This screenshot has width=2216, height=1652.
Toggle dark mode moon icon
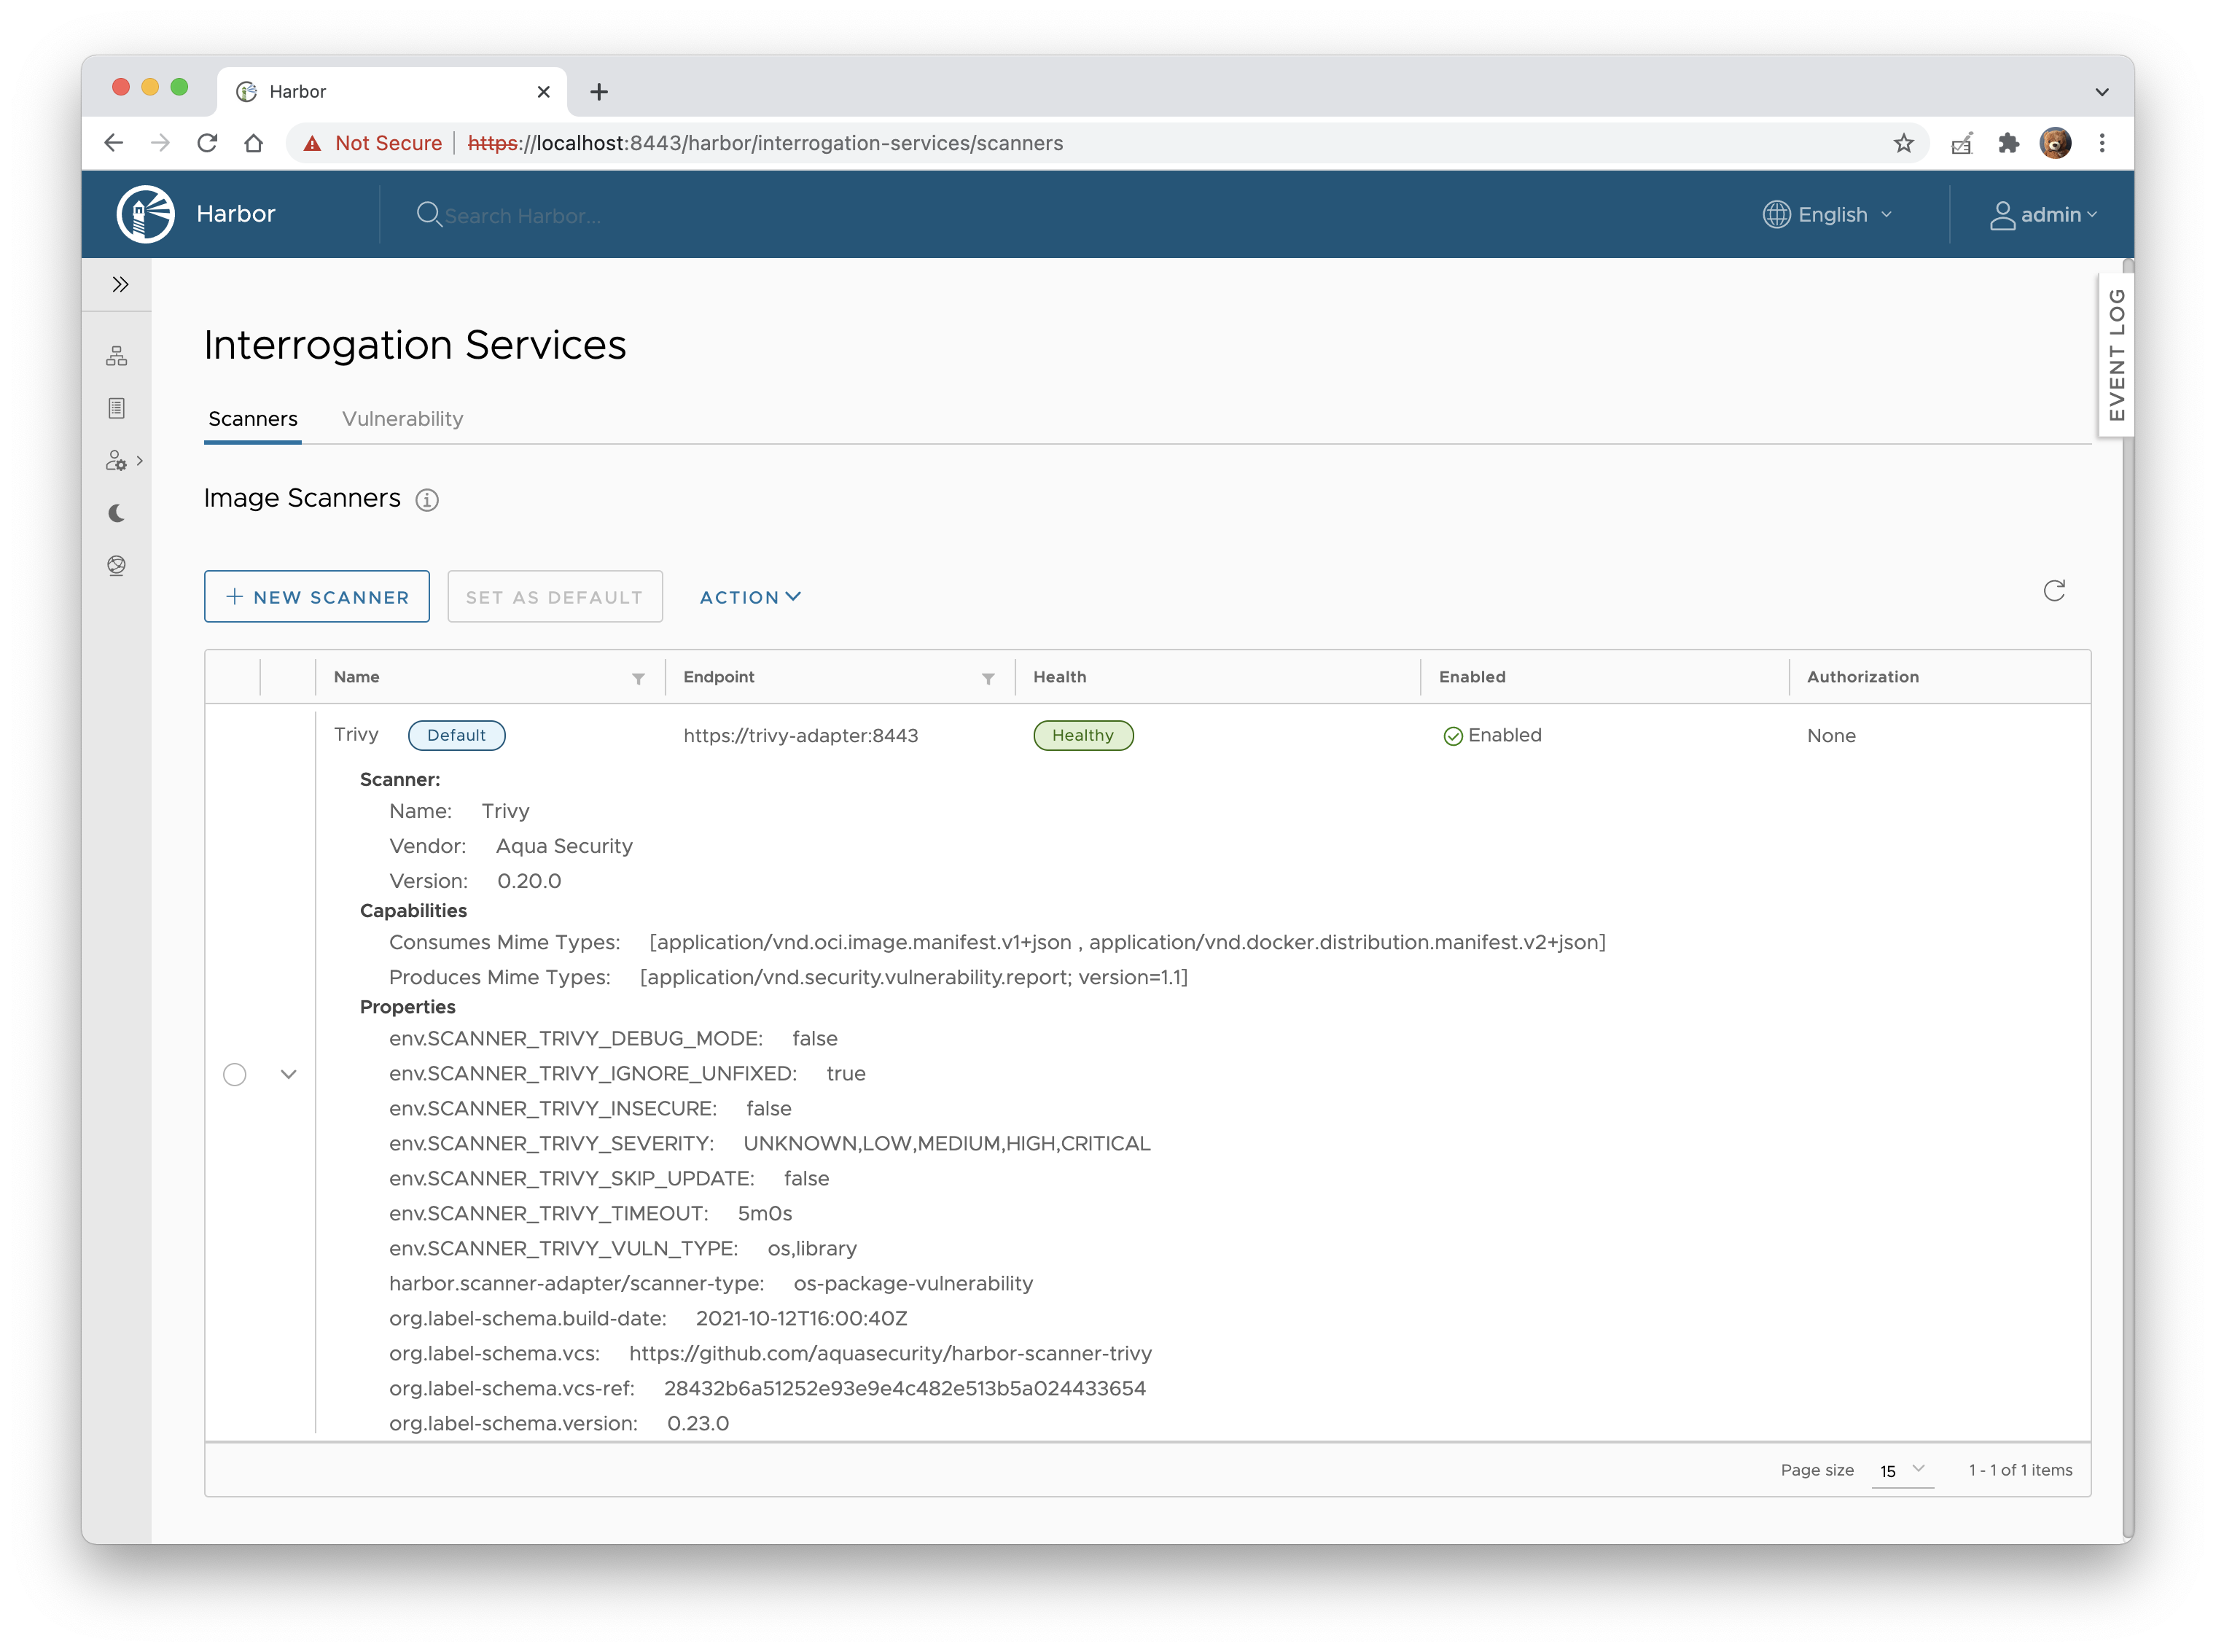tap(117, 513)
